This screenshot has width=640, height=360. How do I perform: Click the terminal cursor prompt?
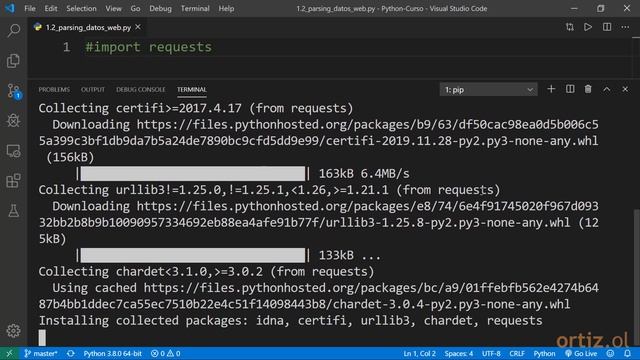42,338
